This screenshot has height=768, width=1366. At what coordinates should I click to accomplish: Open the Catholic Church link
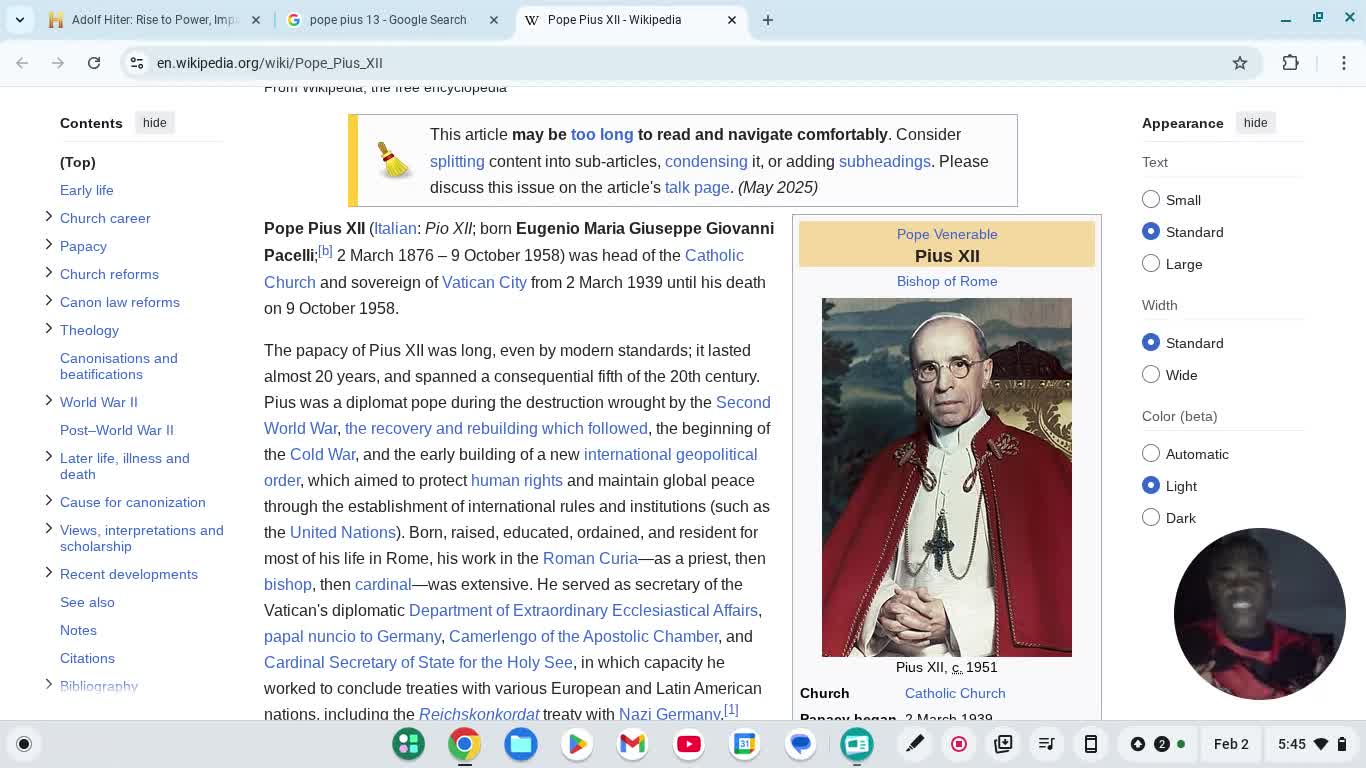(x=713, y=255)
